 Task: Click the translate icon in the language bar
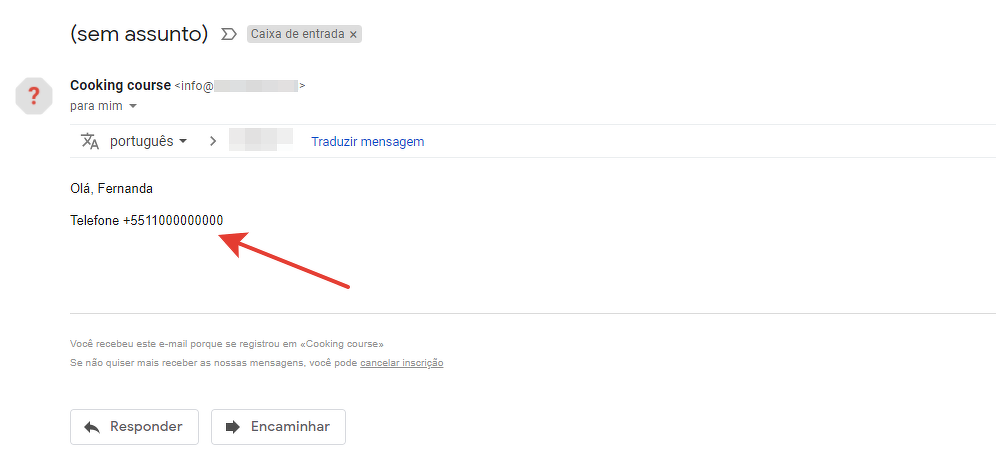coord(90,141)
